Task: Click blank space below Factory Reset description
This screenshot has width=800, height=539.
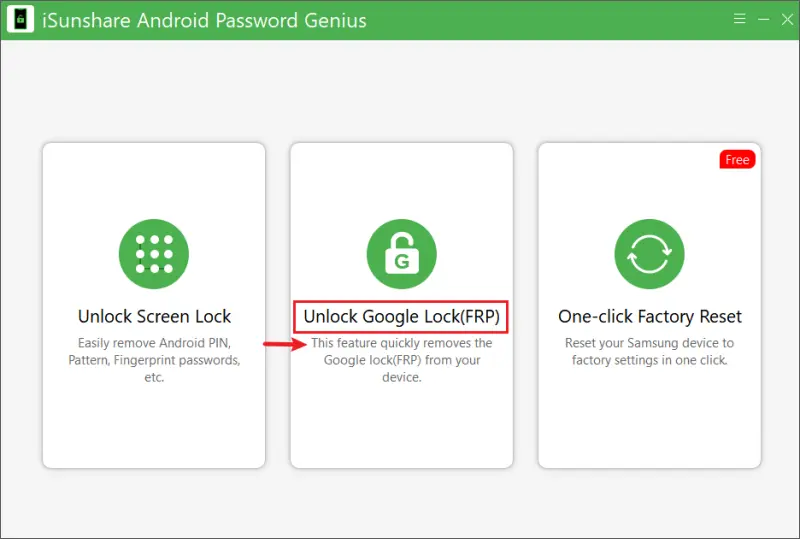Action: (x=649, y=420)
